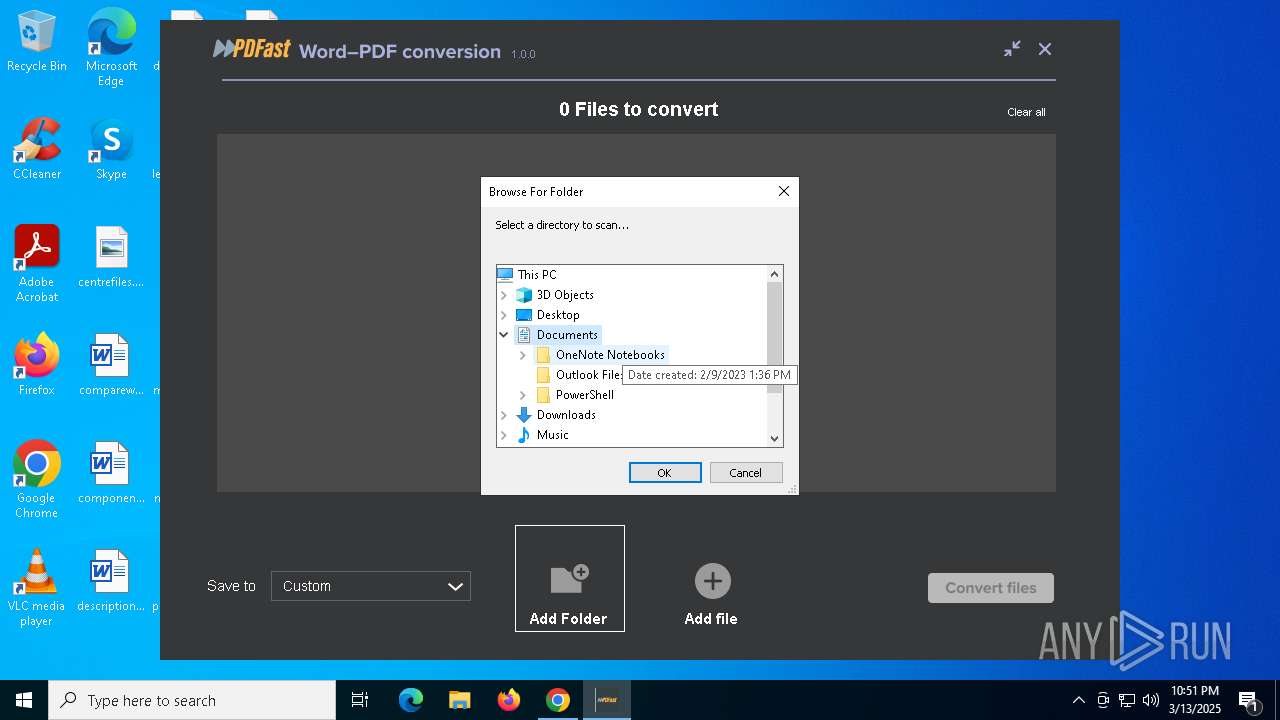Open the Firefox desktop shortcut

[37, 365]
